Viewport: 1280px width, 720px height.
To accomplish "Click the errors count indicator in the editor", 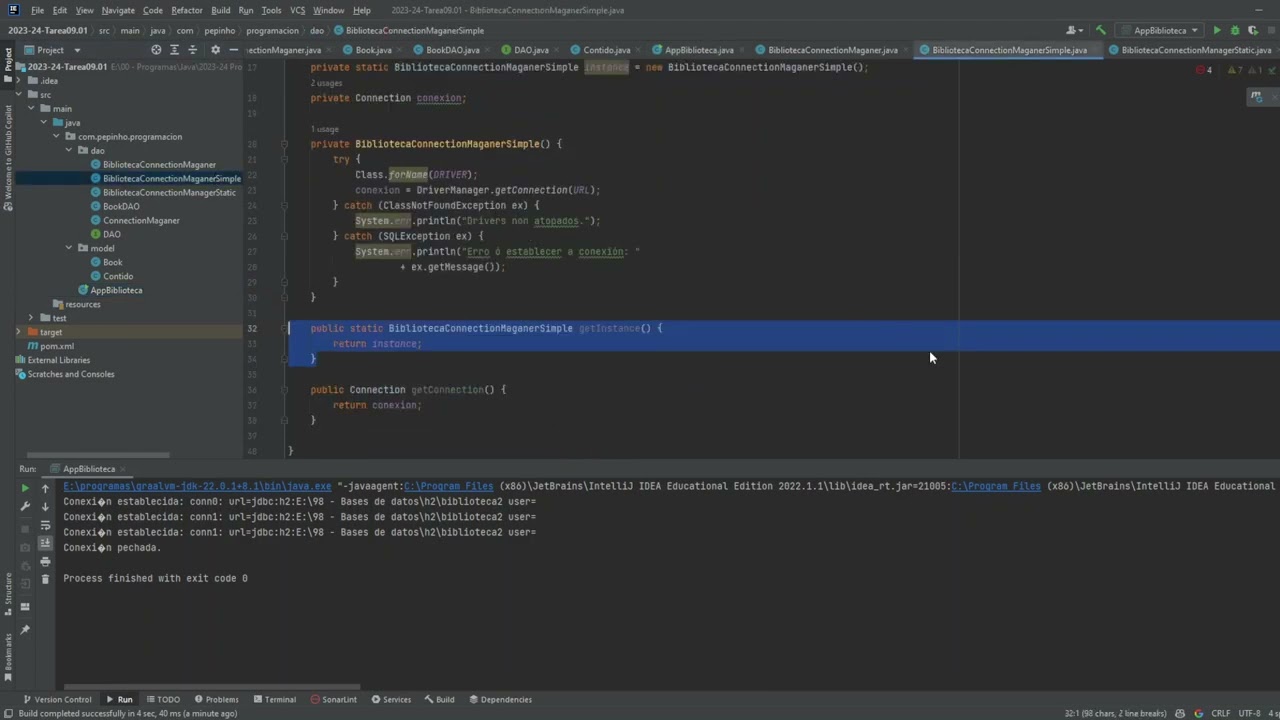I will pos(1204,70).
